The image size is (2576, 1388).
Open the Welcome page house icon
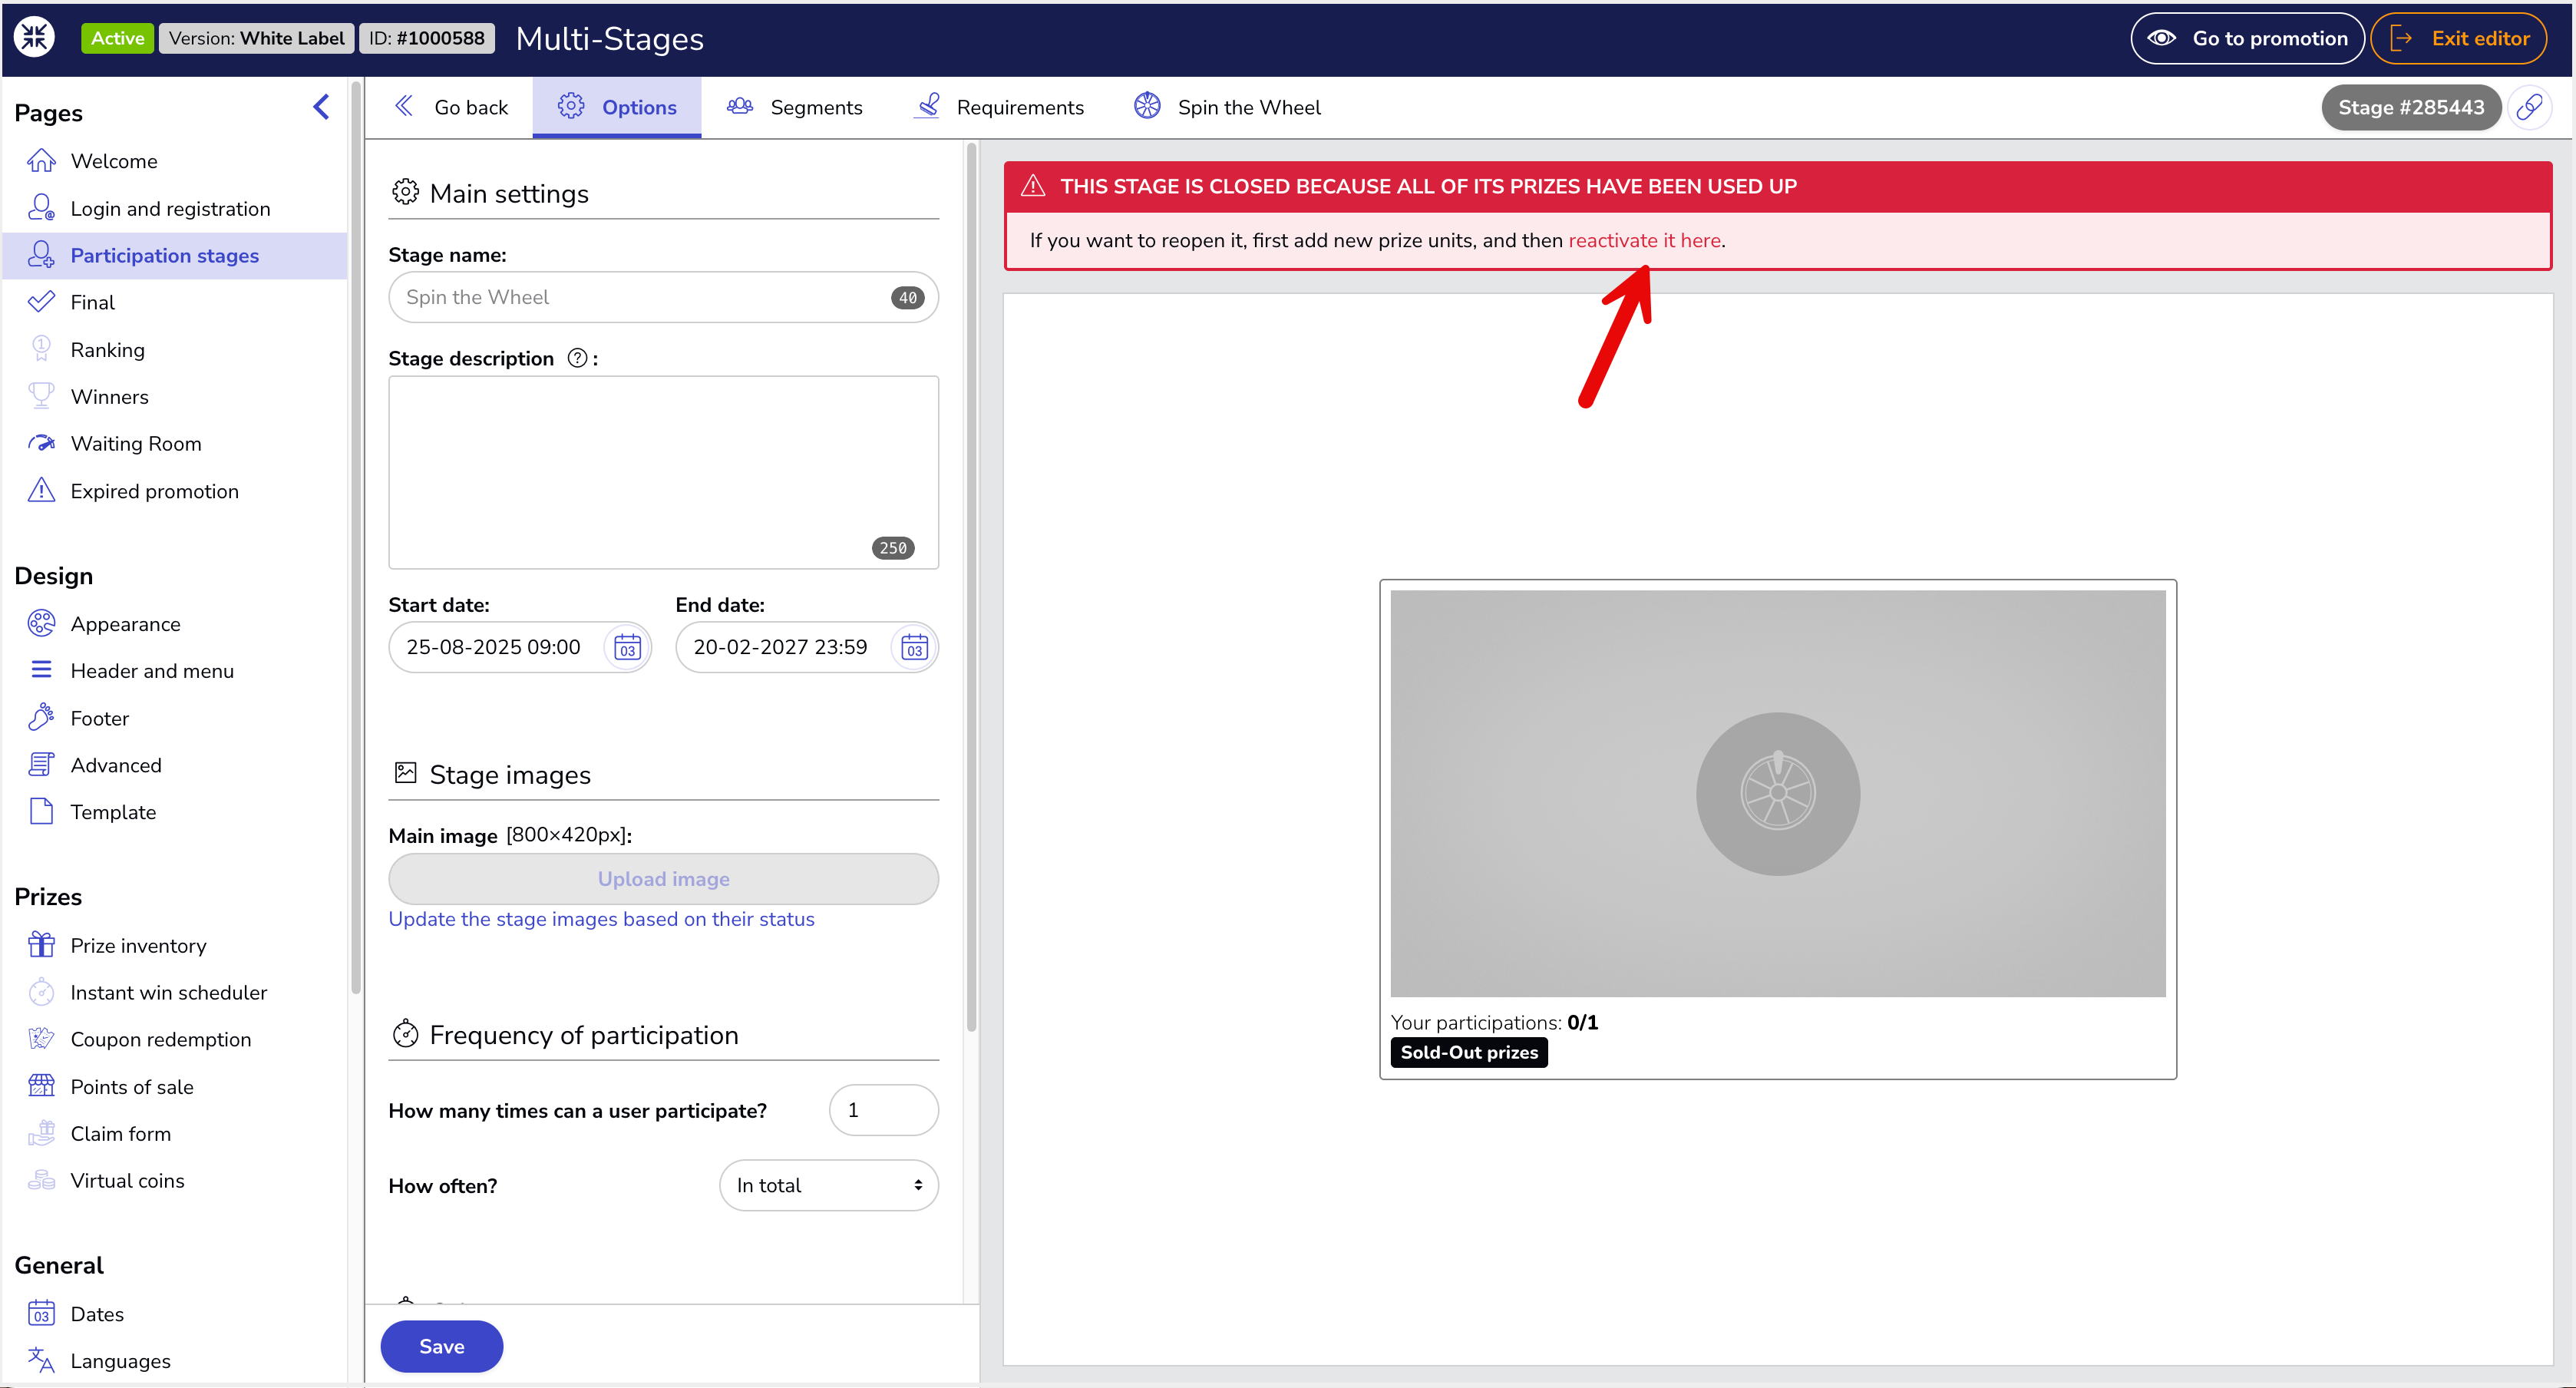pos(41,161)
